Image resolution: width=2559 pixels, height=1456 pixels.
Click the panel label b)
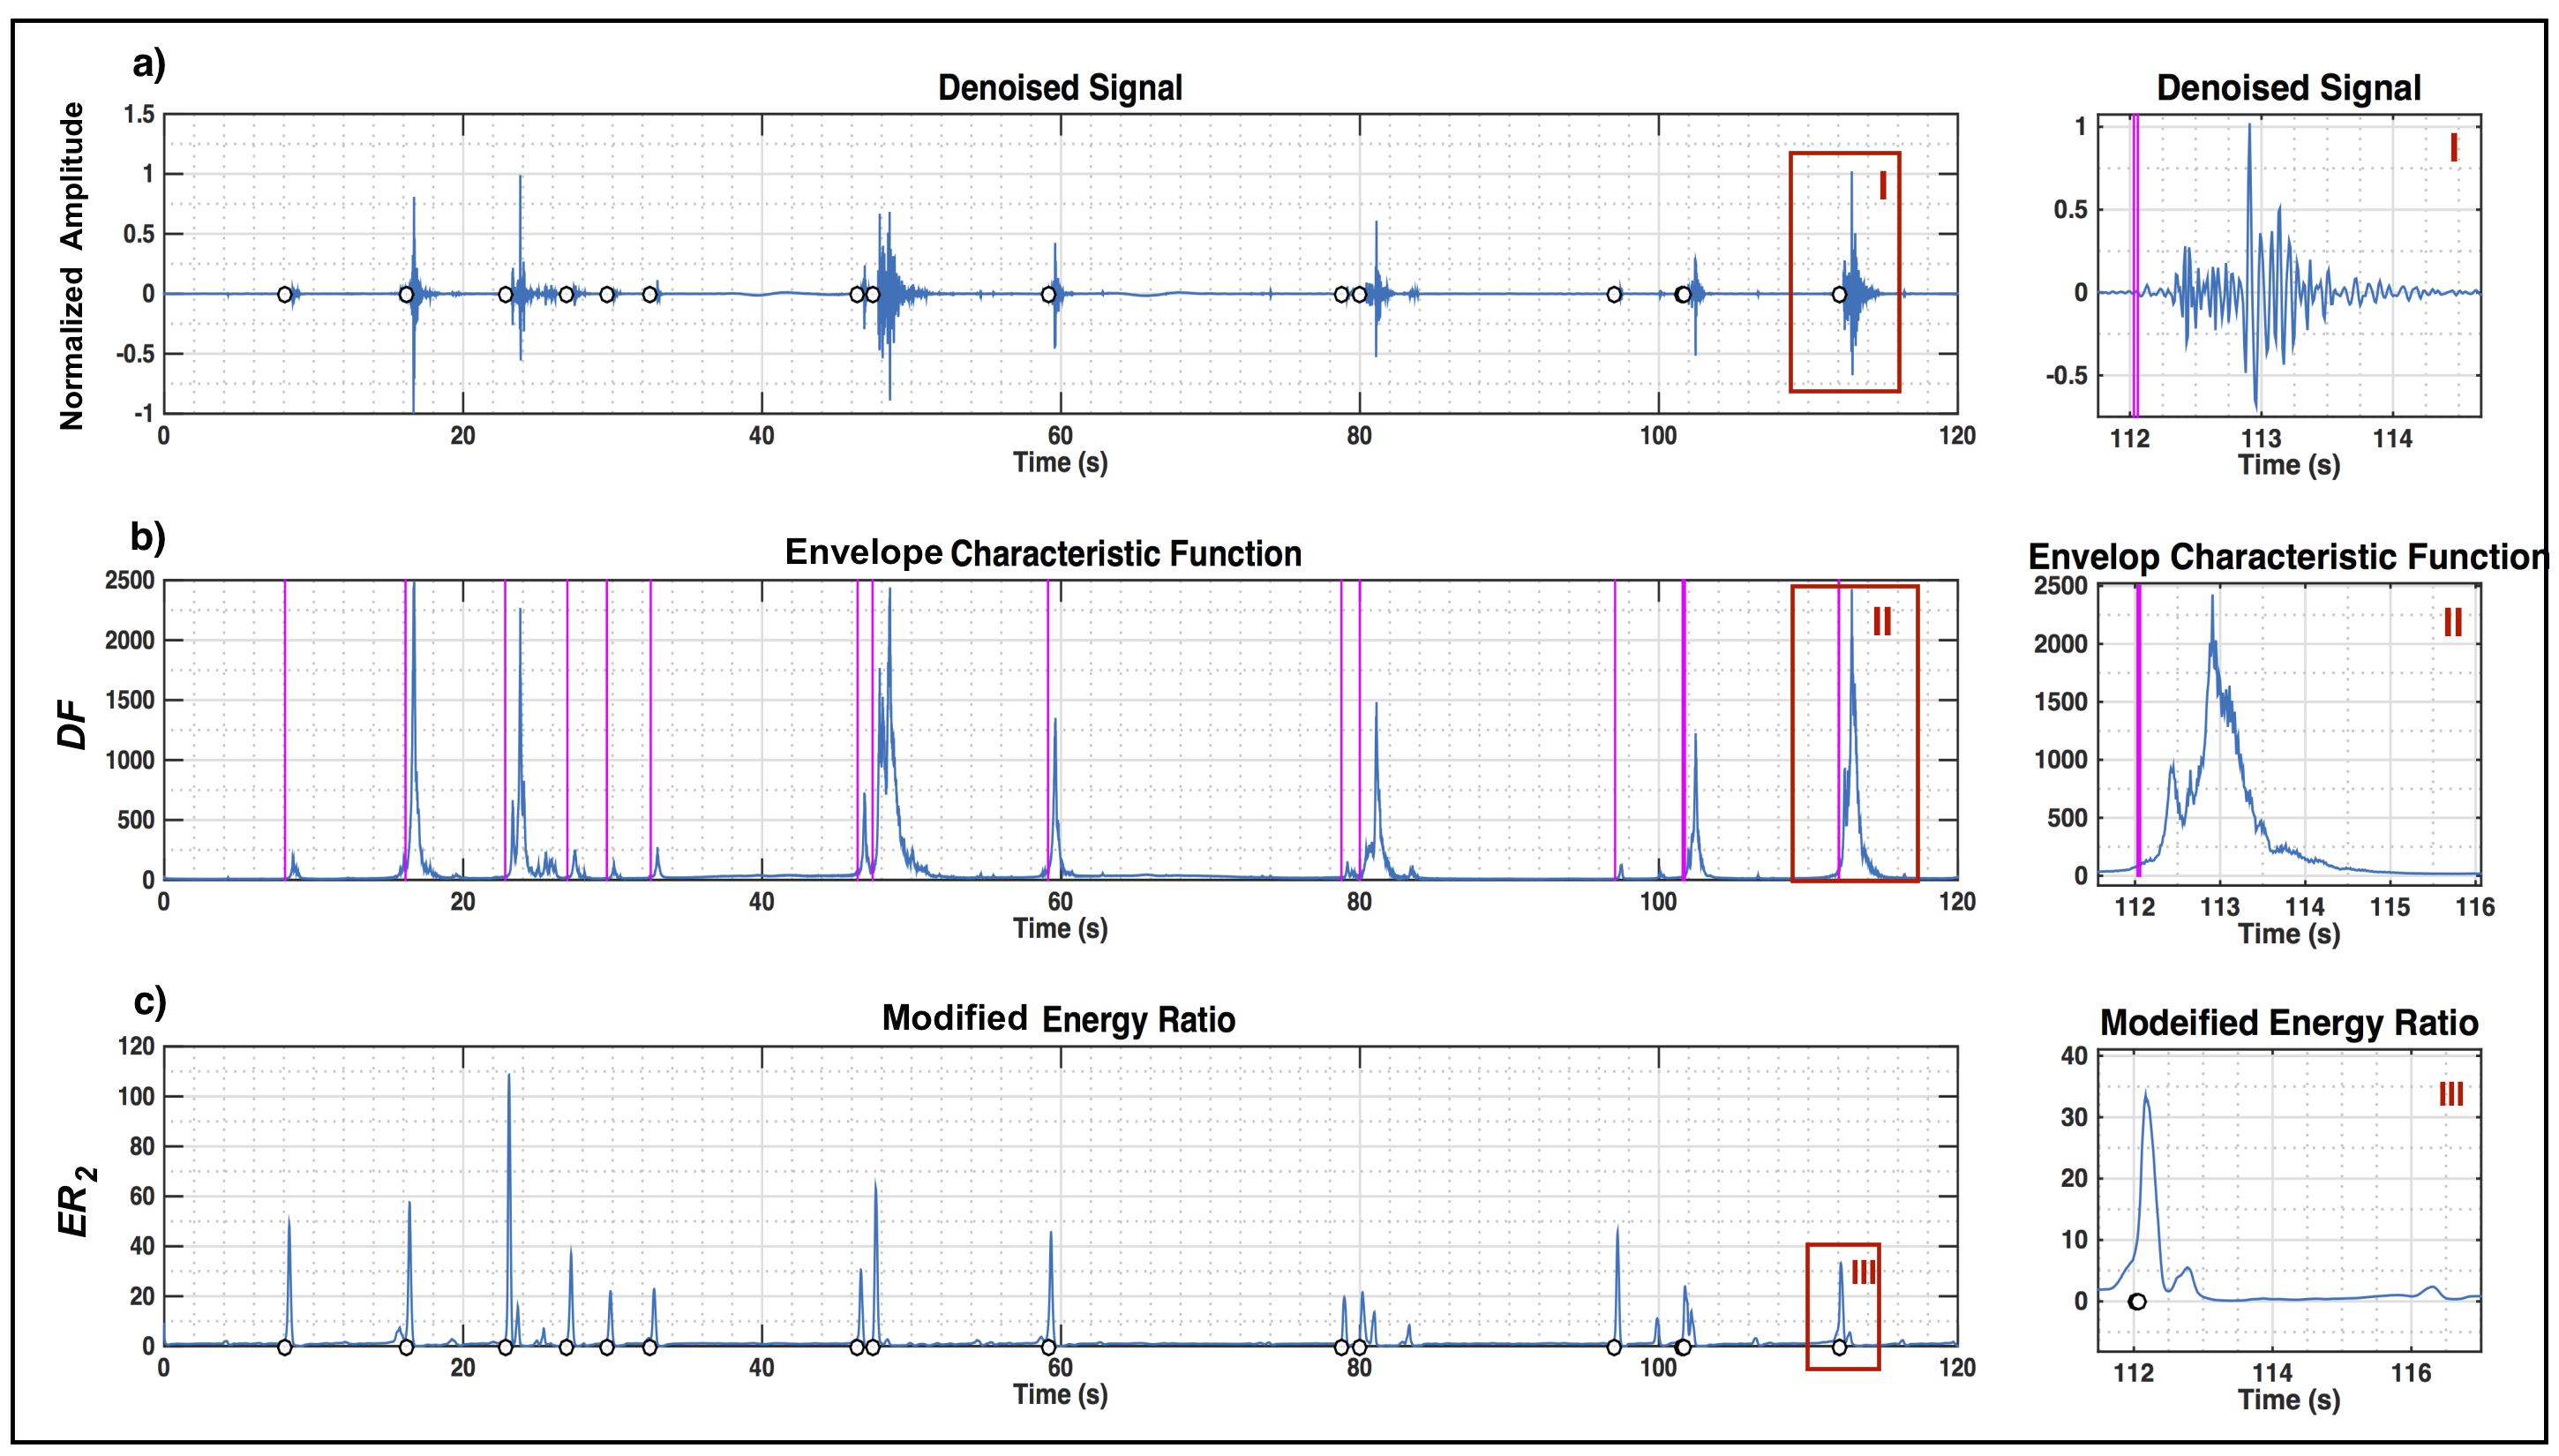pyautogui.click(x=148, y=538)
